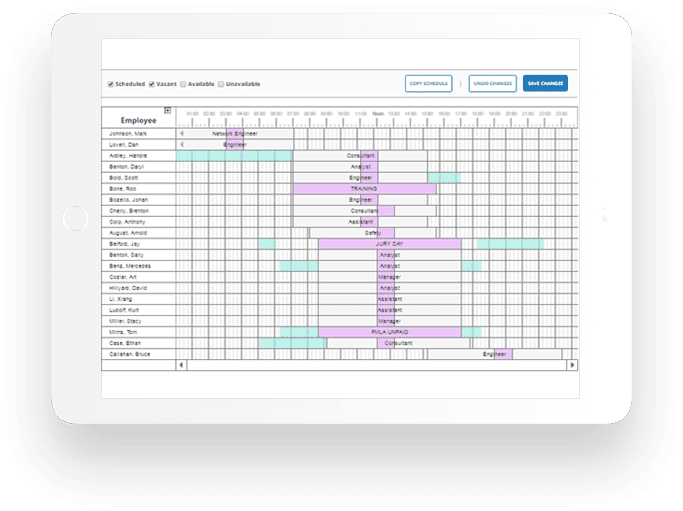Select the TRAINING block for Bone, Rob

(365, 189)
